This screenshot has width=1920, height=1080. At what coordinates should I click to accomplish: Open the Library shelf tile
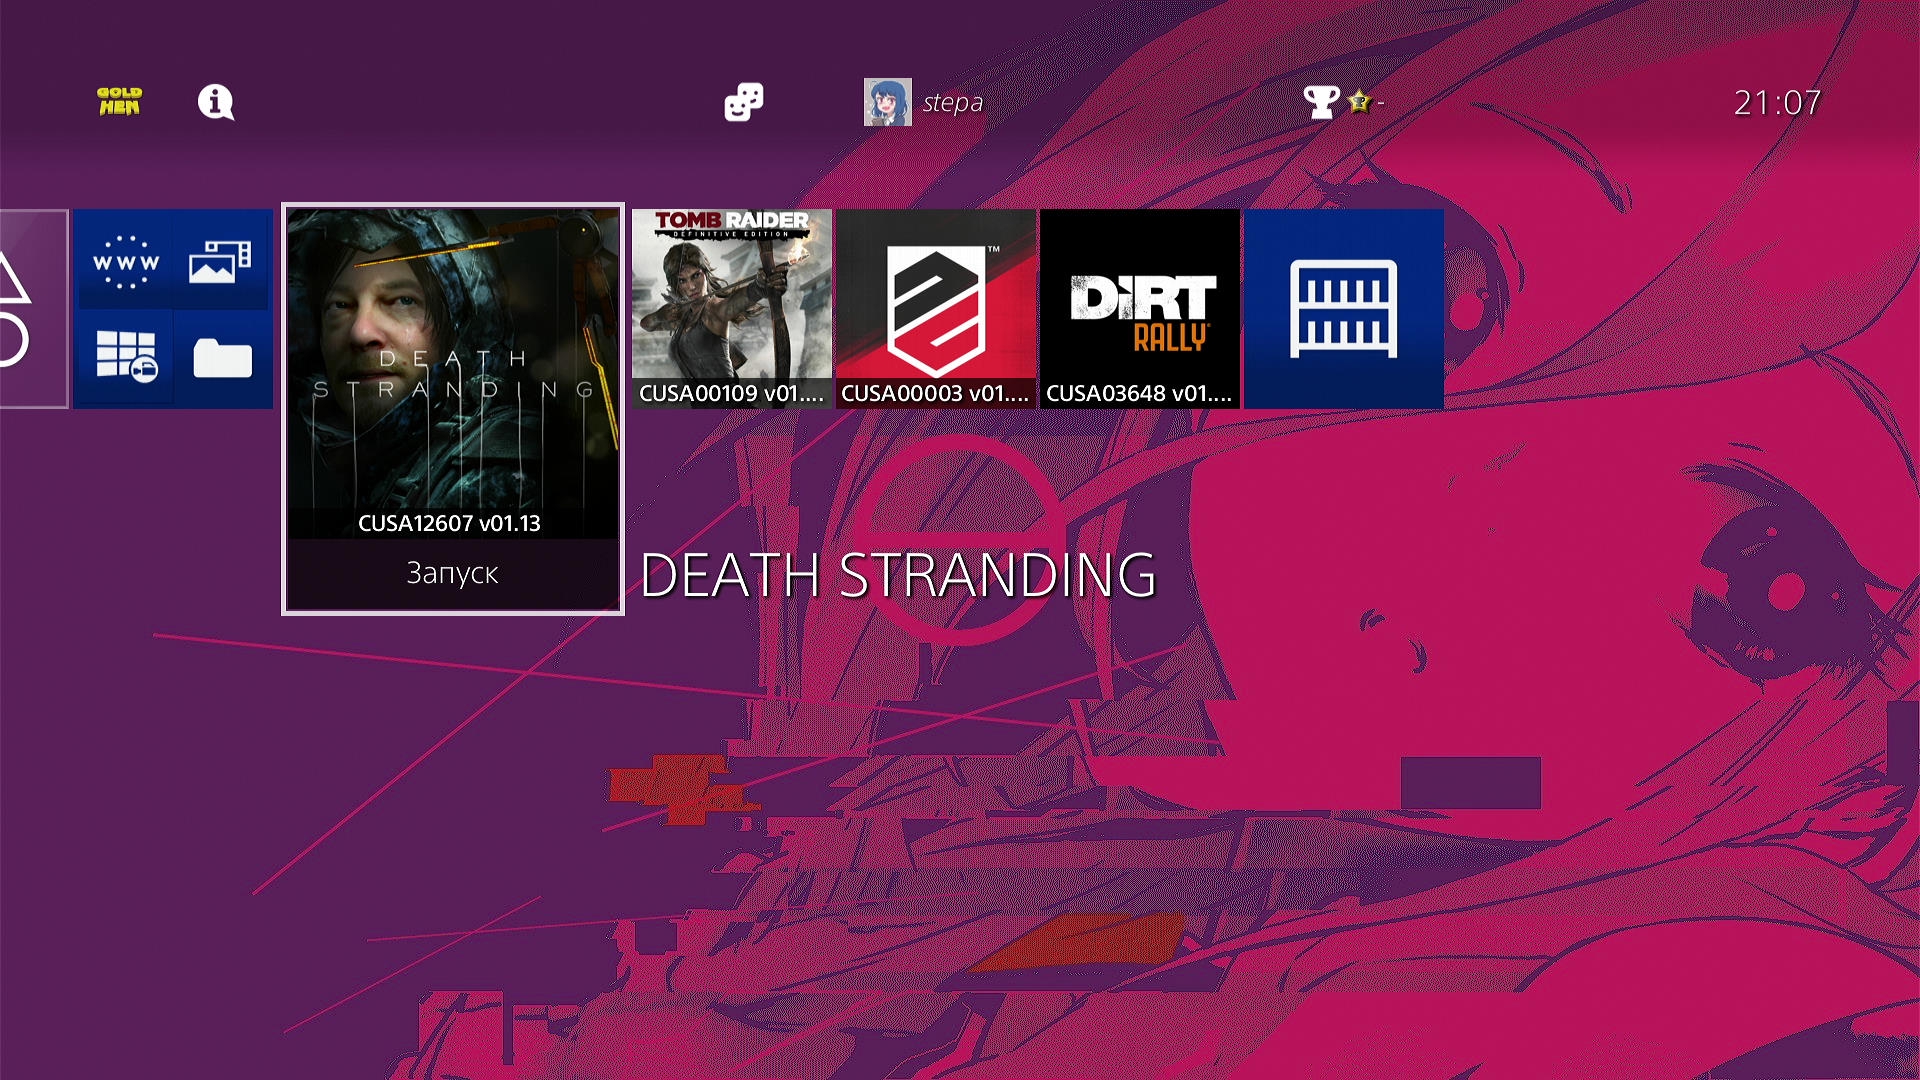pos(1343,308)
